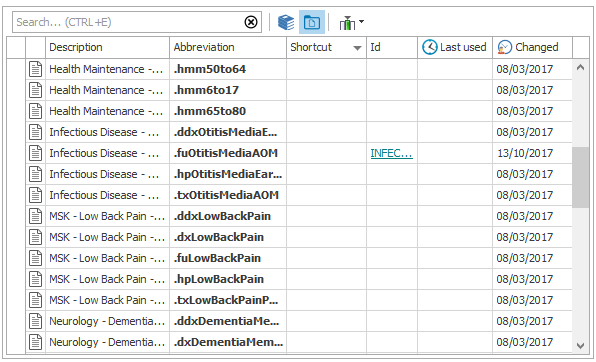The height and width of the screenshot is (362, 596).
Task: Click document icon for .ddxOtitisMediaE... row
Action: pos(35,132)
